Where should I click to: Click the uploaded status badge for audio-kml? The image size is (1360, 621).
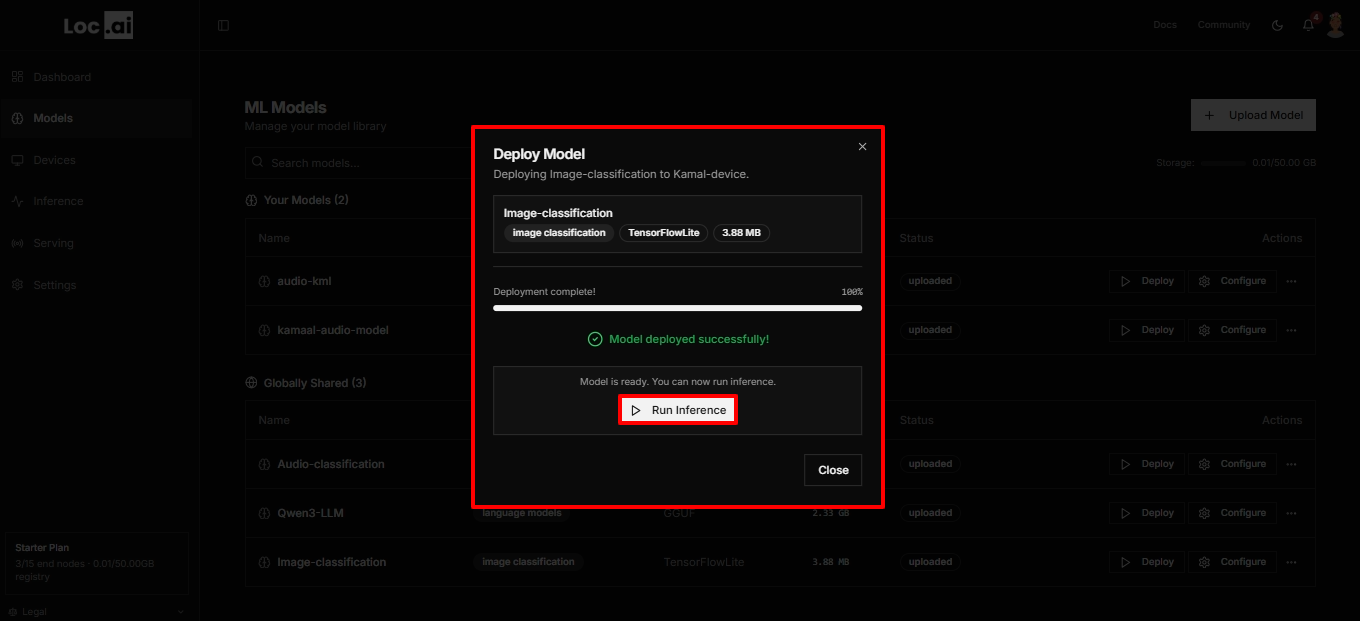click(930, 281)
